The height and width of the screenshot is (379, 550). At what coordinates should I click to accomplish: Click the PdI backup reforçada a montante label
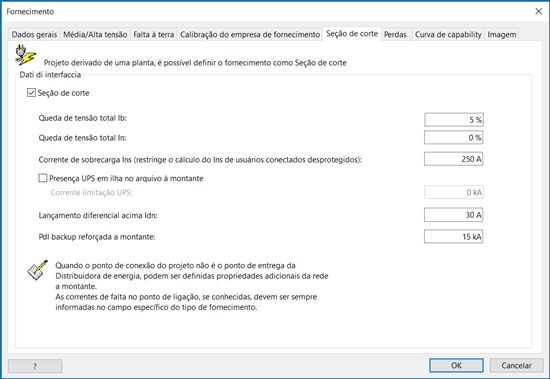(97, 237)
